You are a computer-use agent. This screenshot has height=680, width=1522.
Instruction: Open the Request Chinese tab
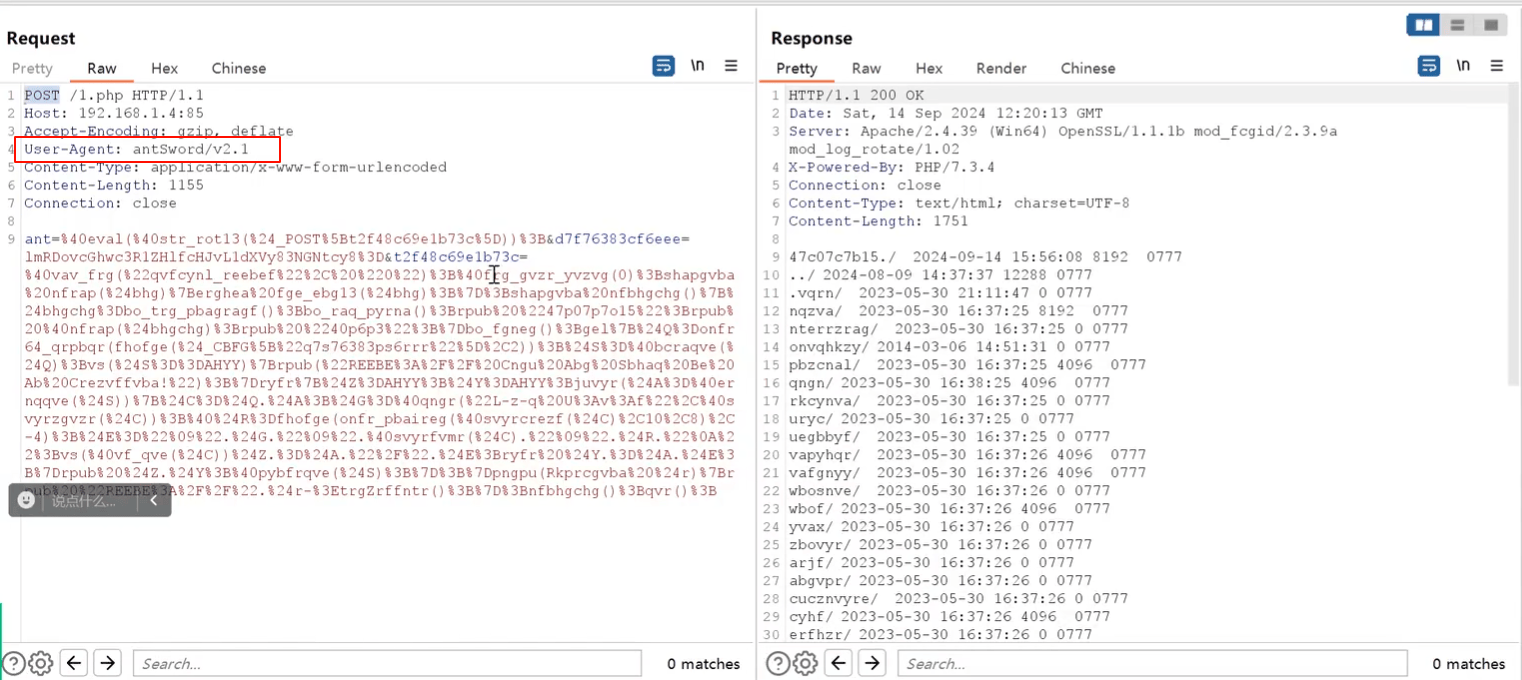[x=239, y=68]
